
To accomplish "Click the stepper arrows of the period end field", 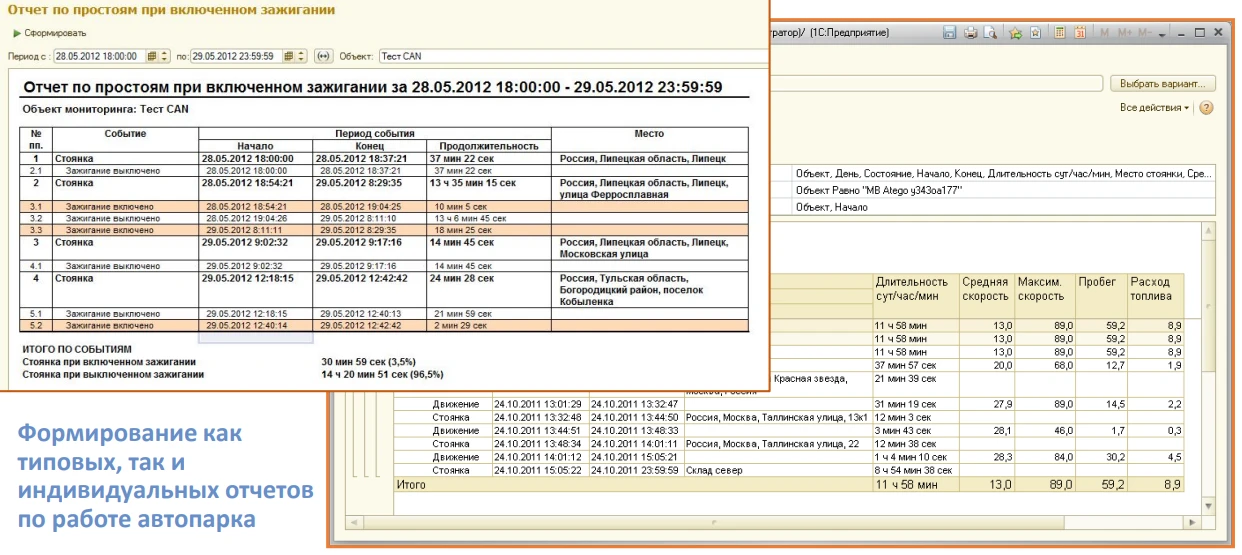I will [x=301, y=57].
